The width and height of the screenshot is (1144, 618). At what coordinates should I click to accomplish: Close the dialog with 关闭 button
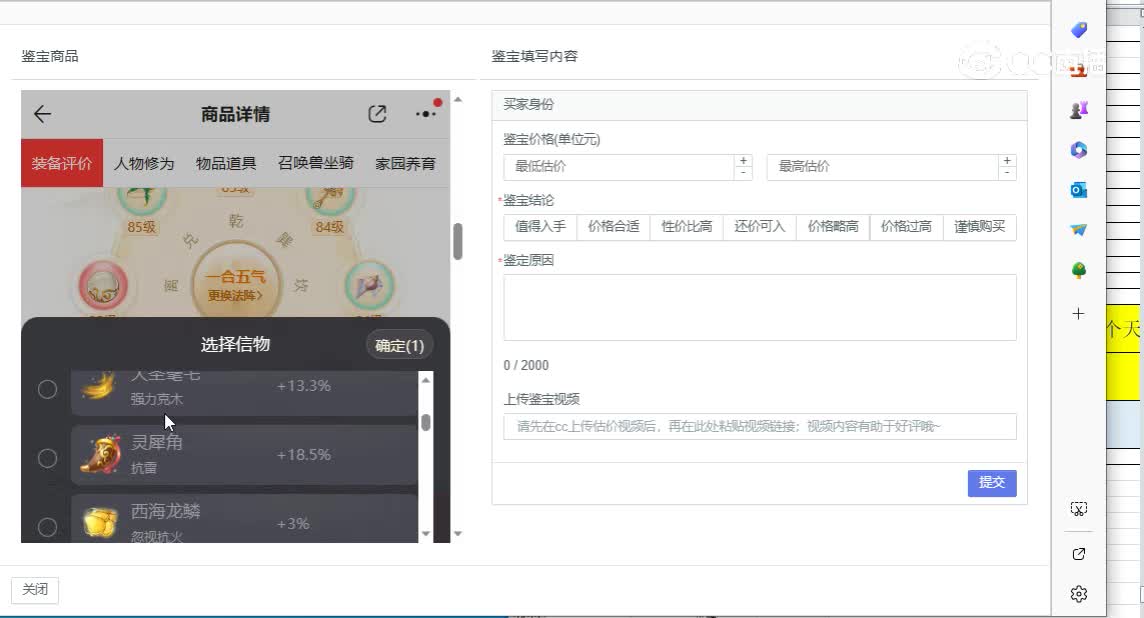tap(34, 590)
